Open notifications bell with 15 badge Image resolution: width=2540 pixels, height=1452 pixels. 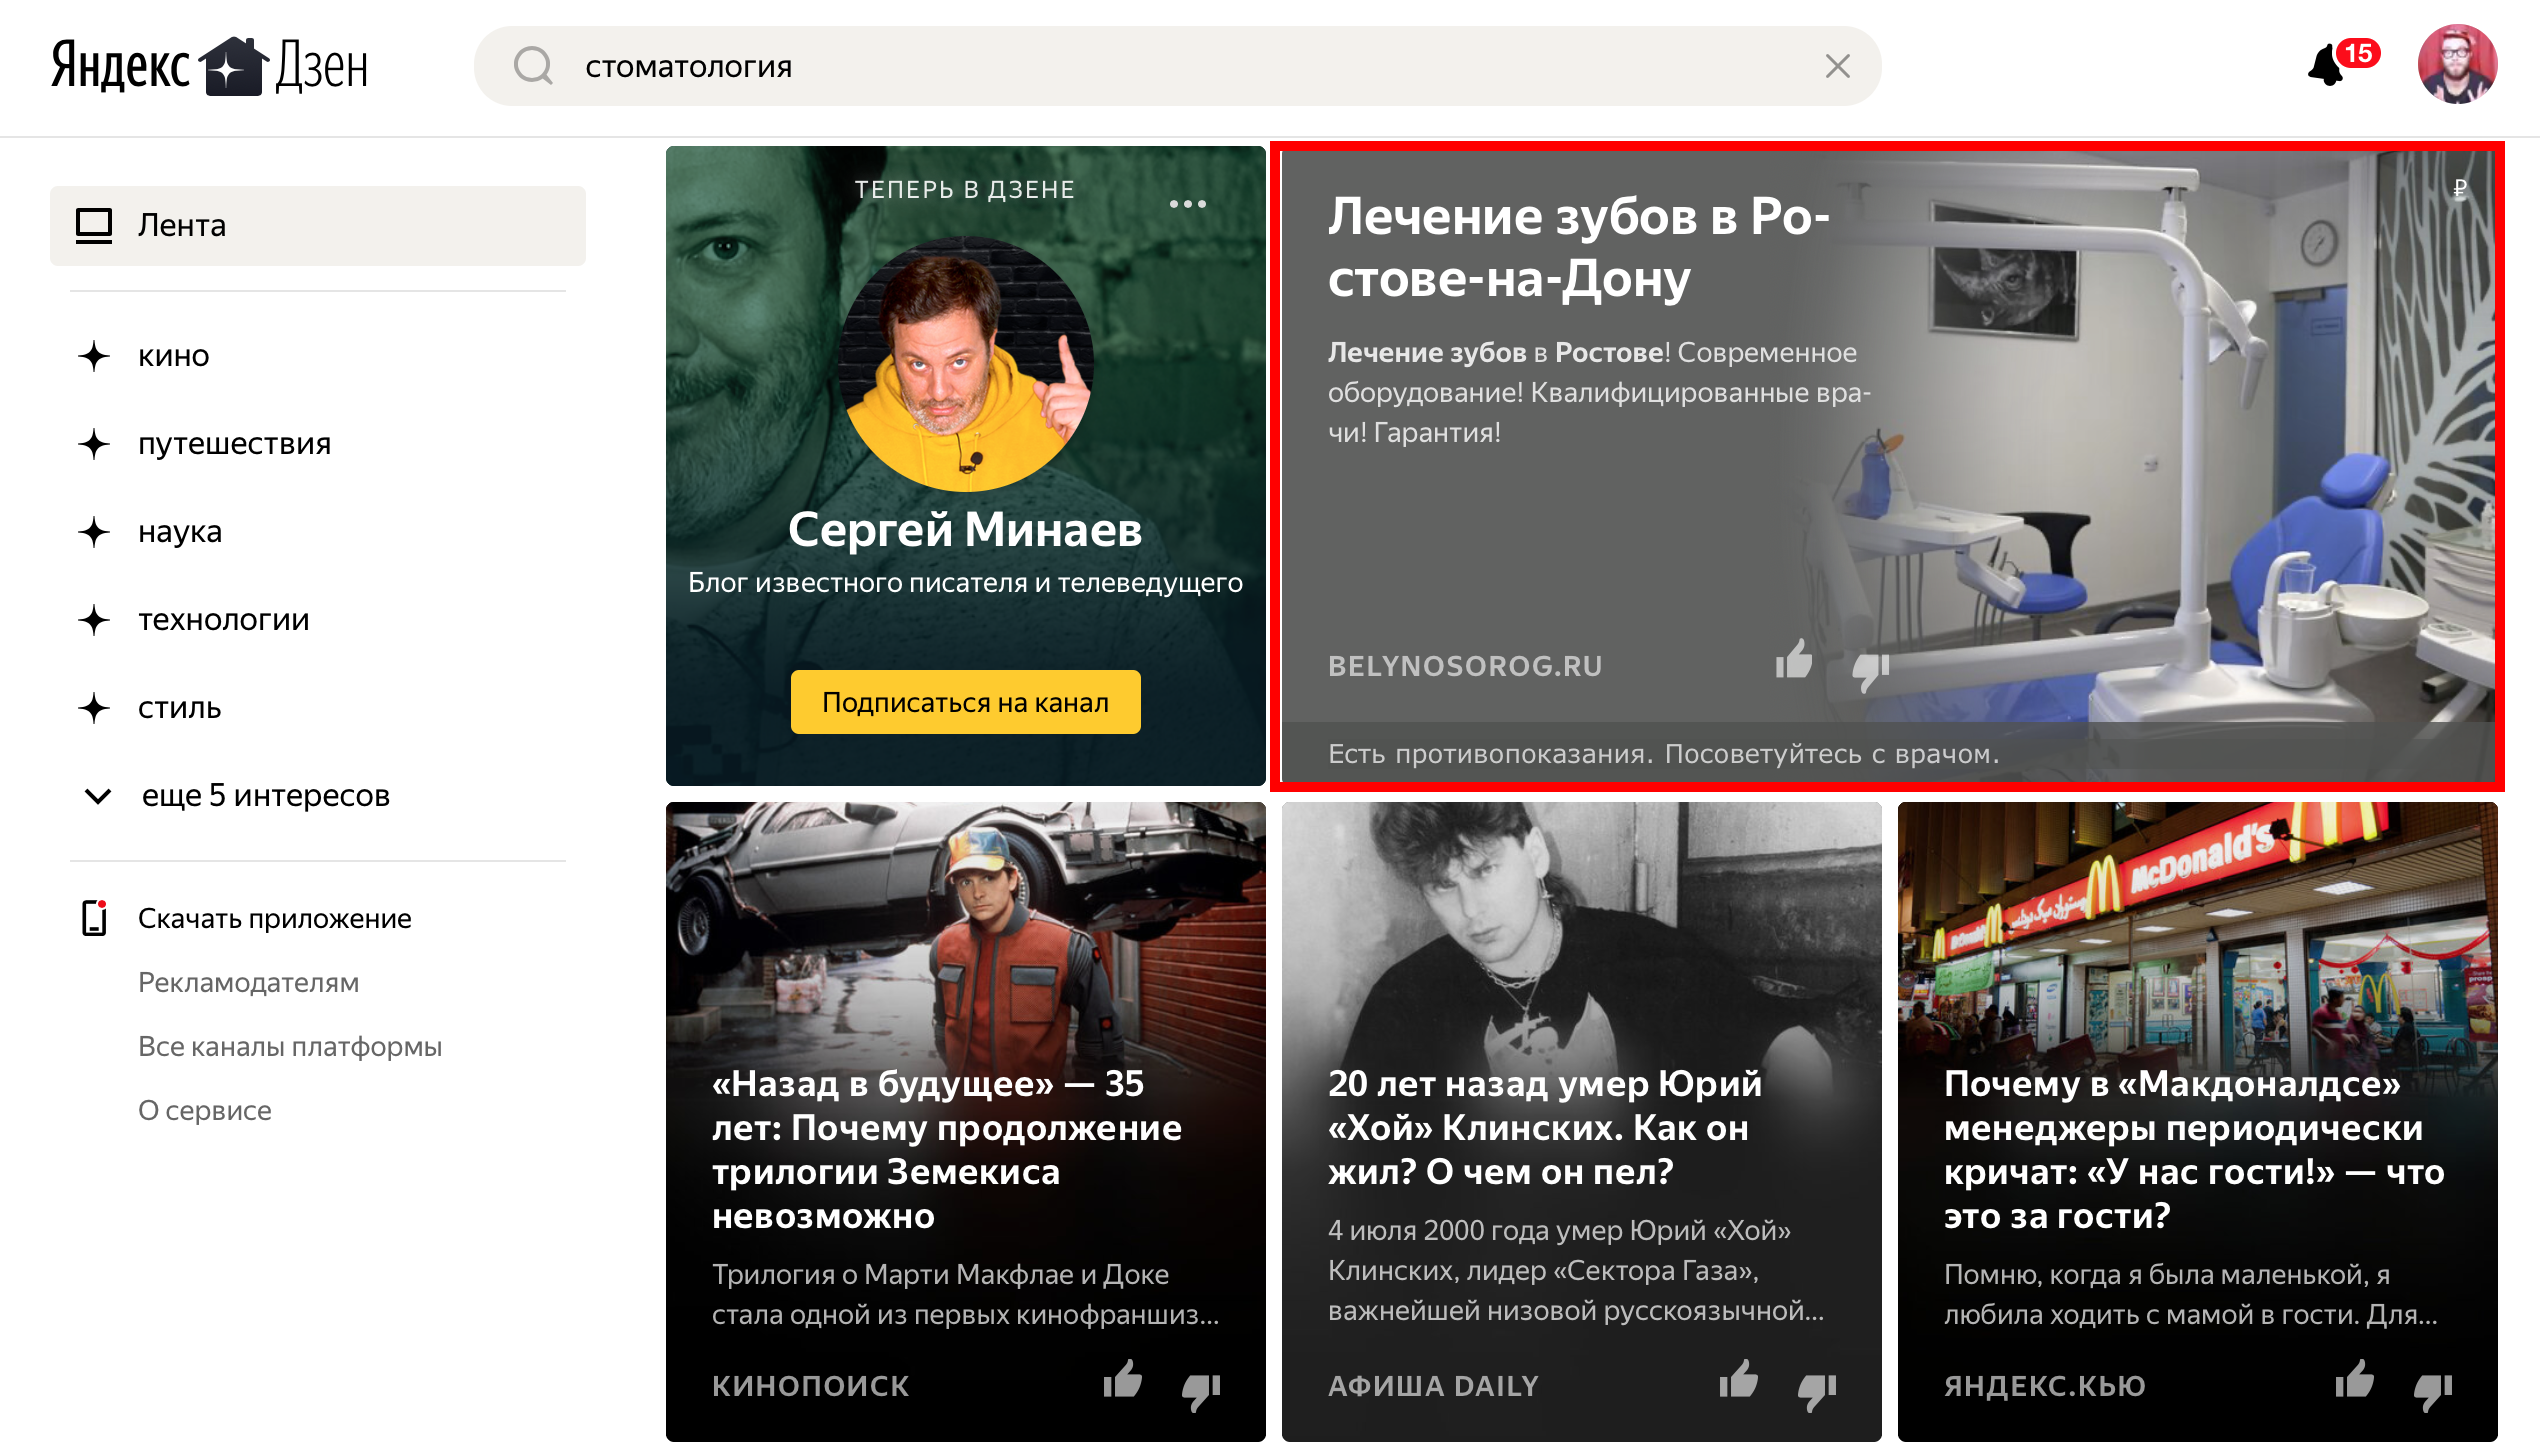click(x=2341, y=64)
